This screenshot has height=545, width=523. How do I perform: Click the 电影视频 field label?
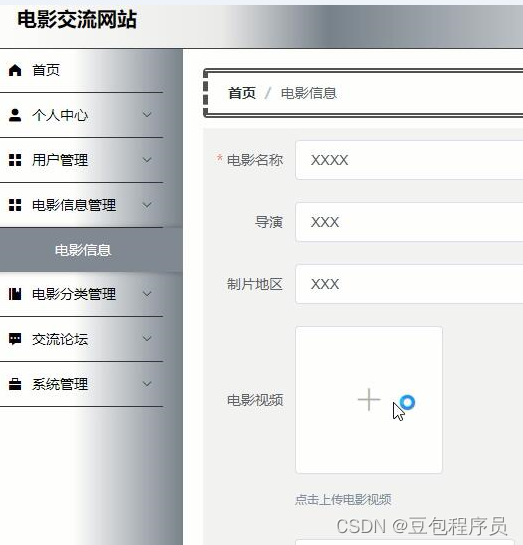(x=255, y=400)
